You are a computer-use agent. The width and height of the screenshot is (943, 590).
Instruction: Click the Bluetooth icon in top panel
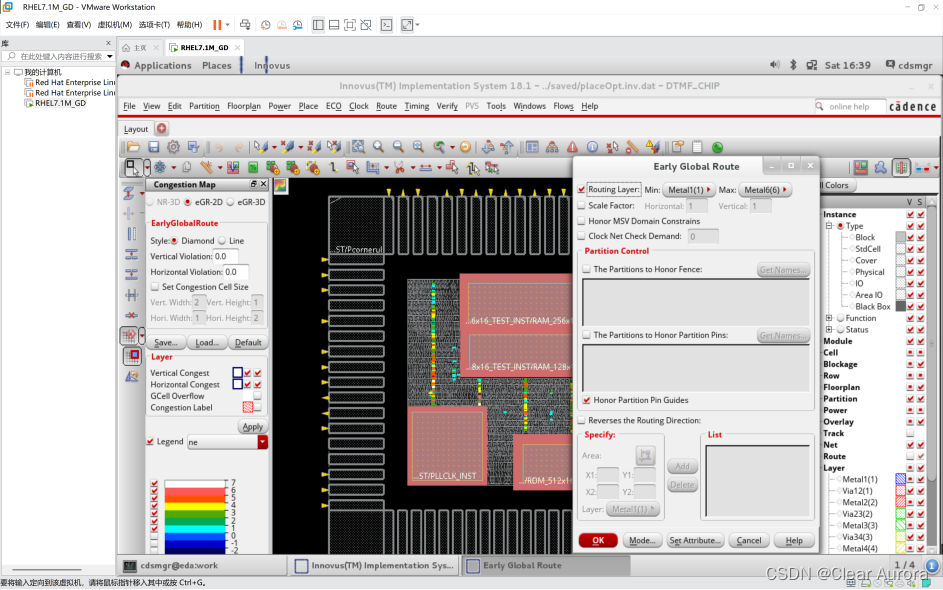click(x=793, y=65)
